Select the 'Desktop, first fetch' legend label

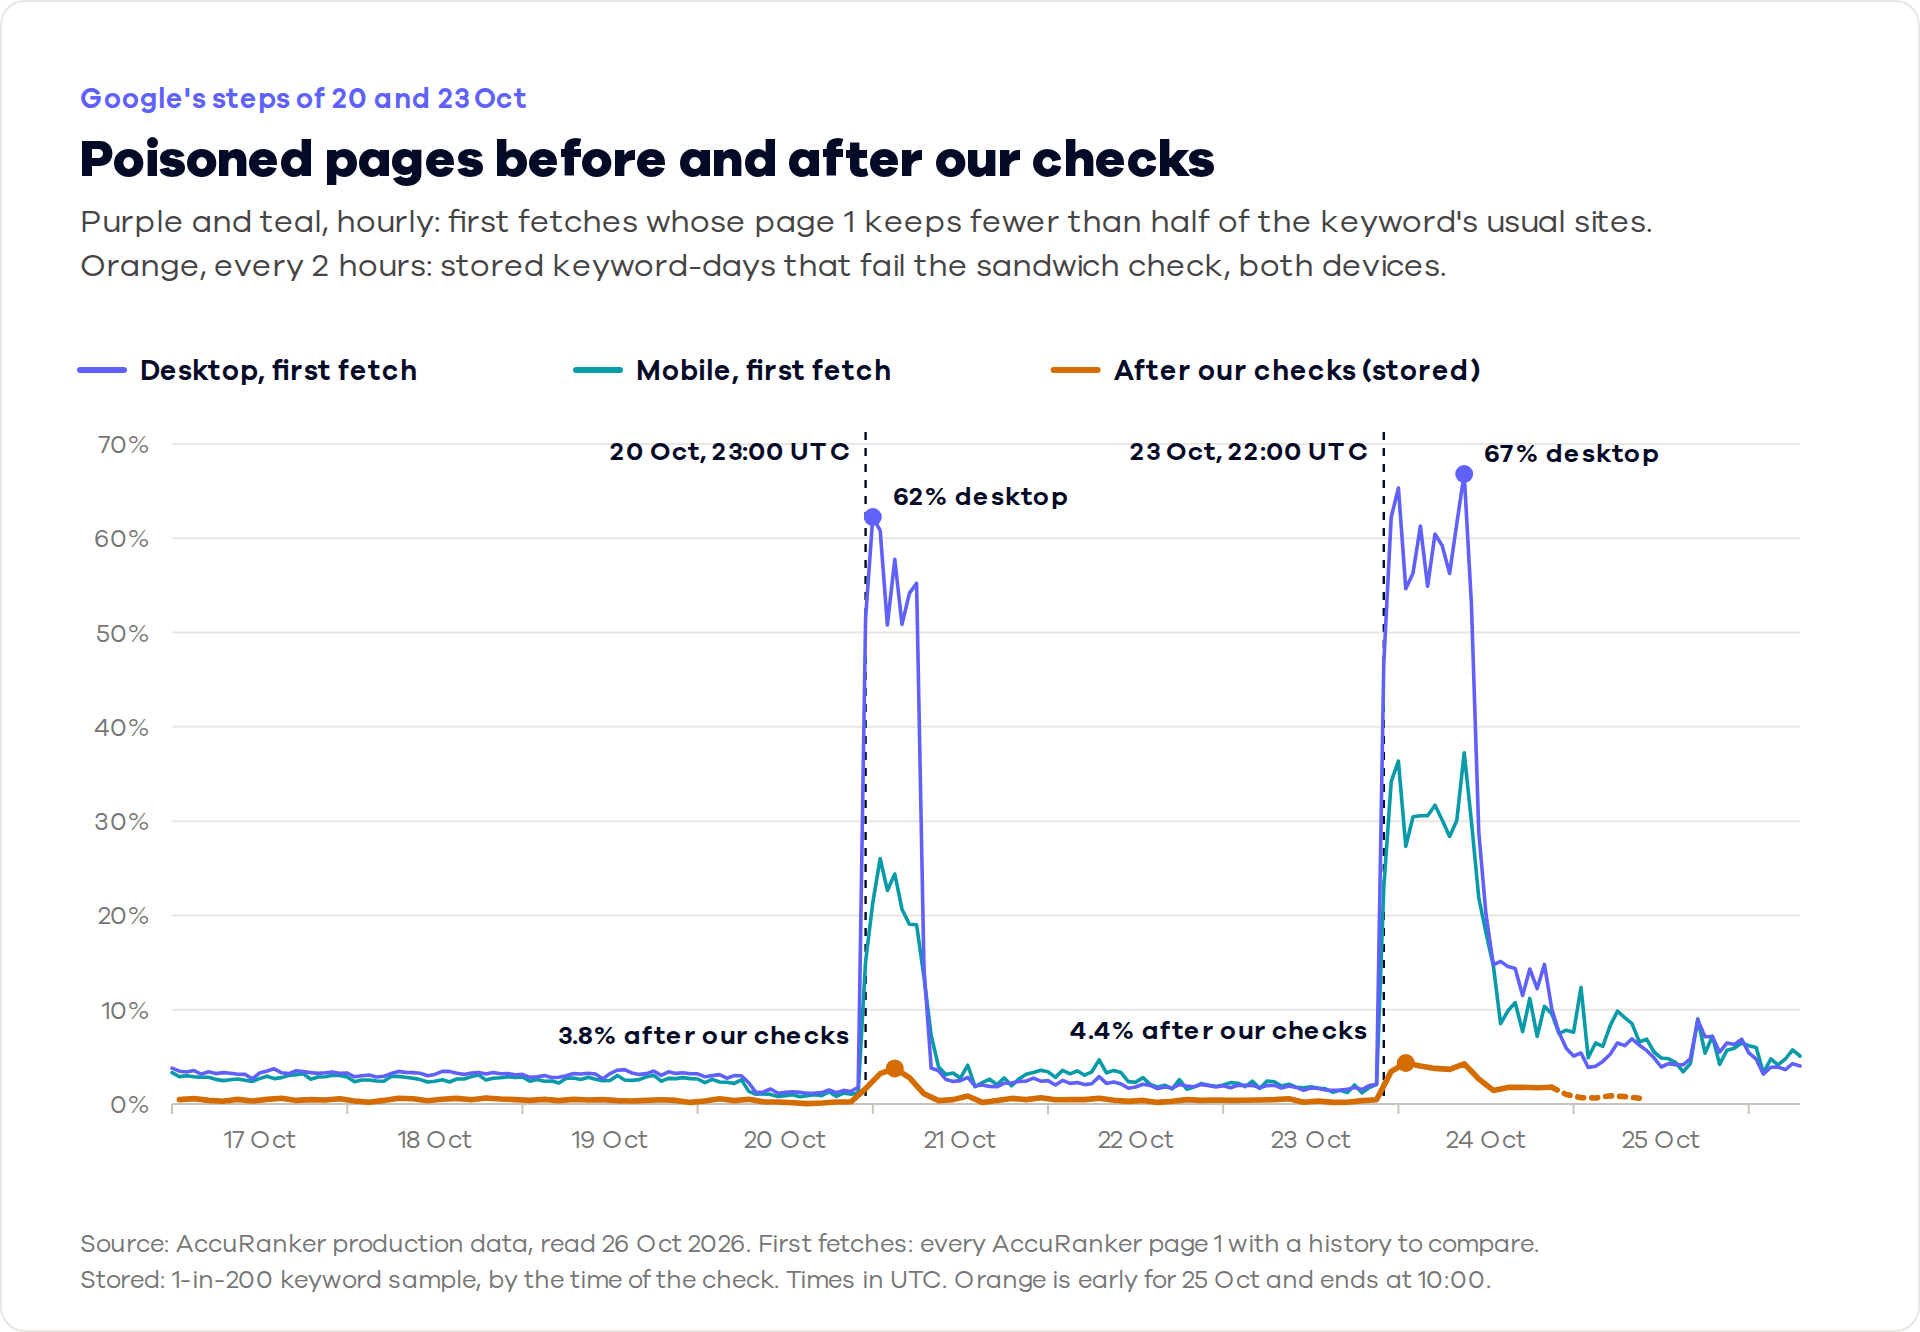point(278,371)
